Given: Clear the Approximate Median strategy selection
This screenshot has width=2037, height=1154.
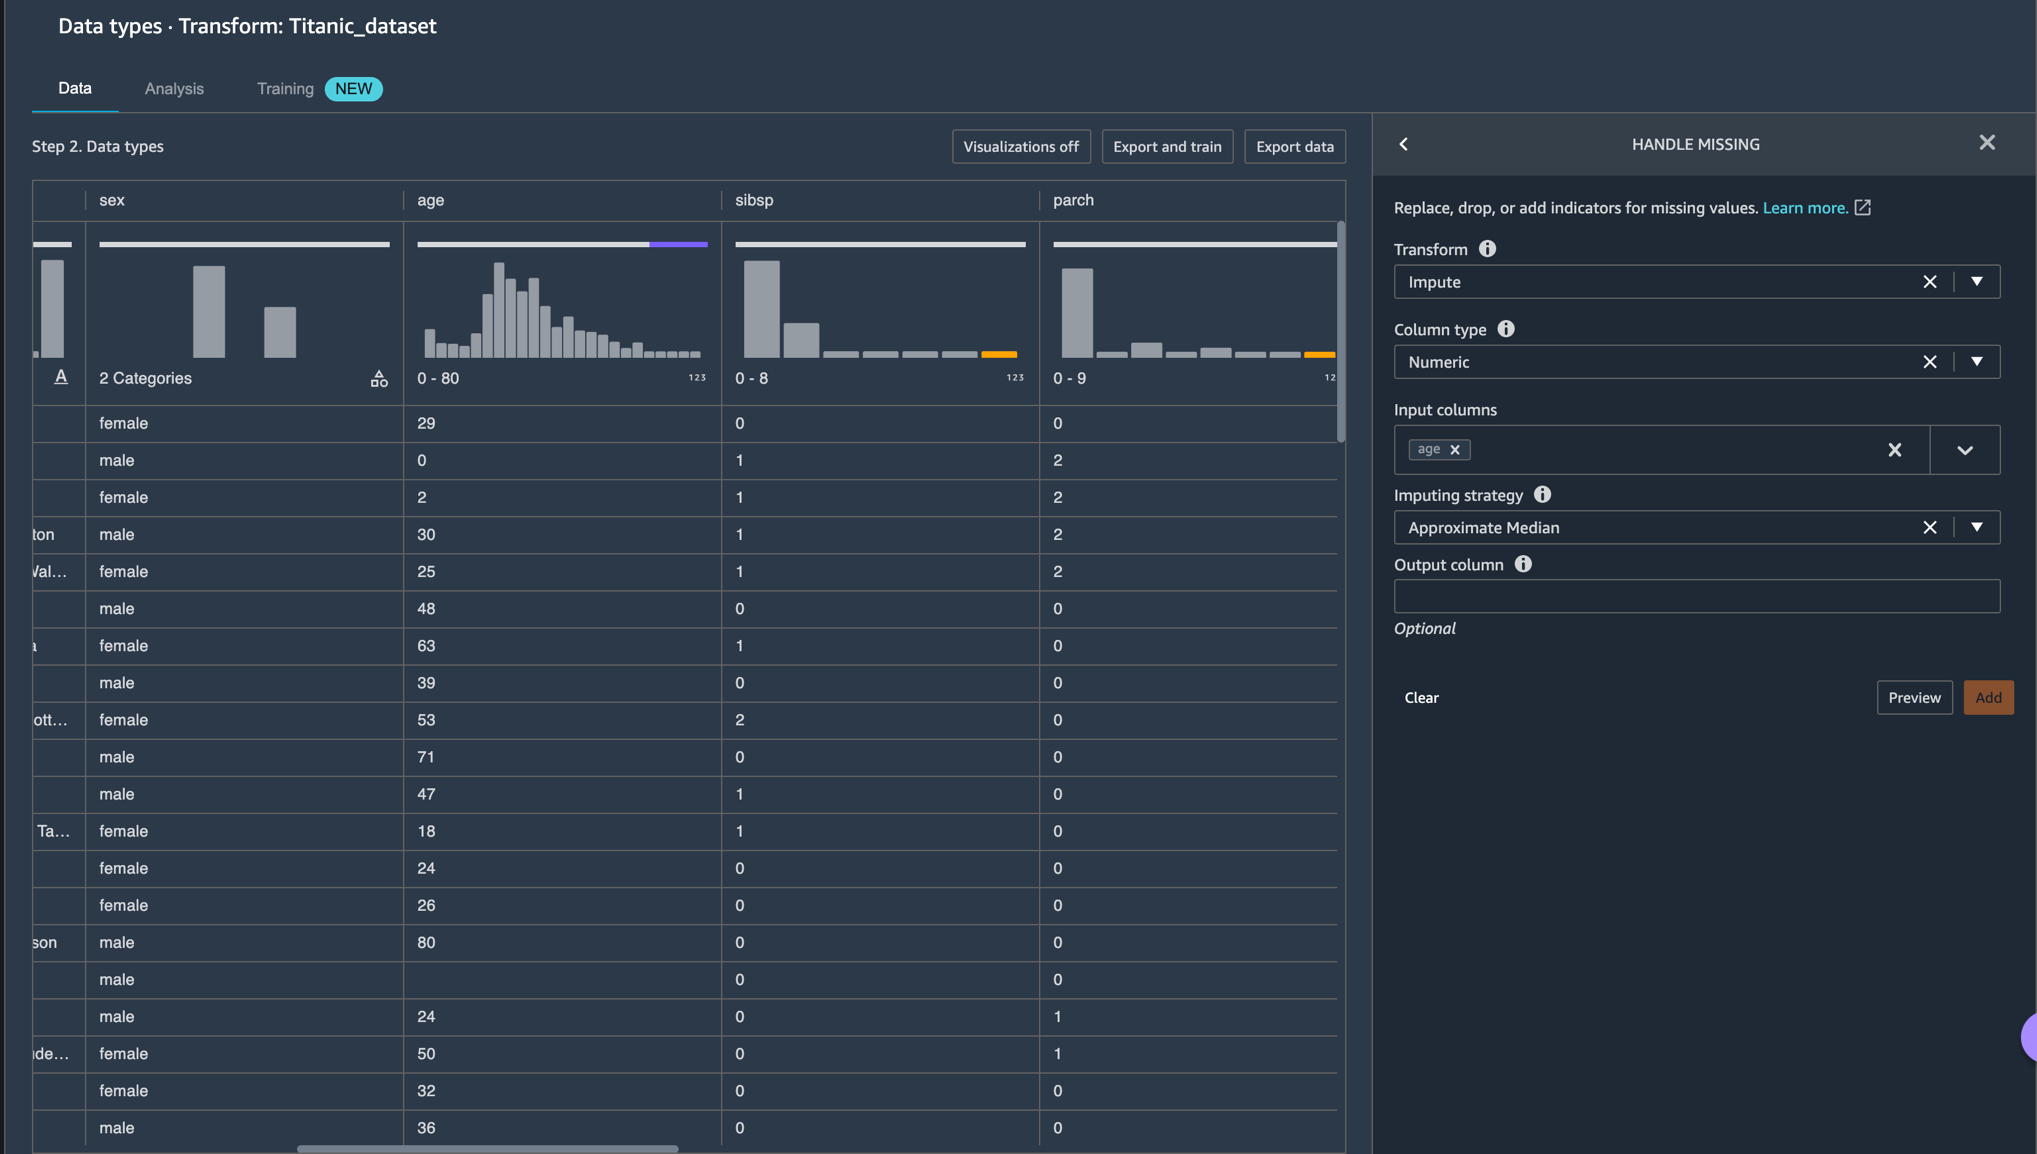Looking at the screenshot, I should (x=1929, y=527).
